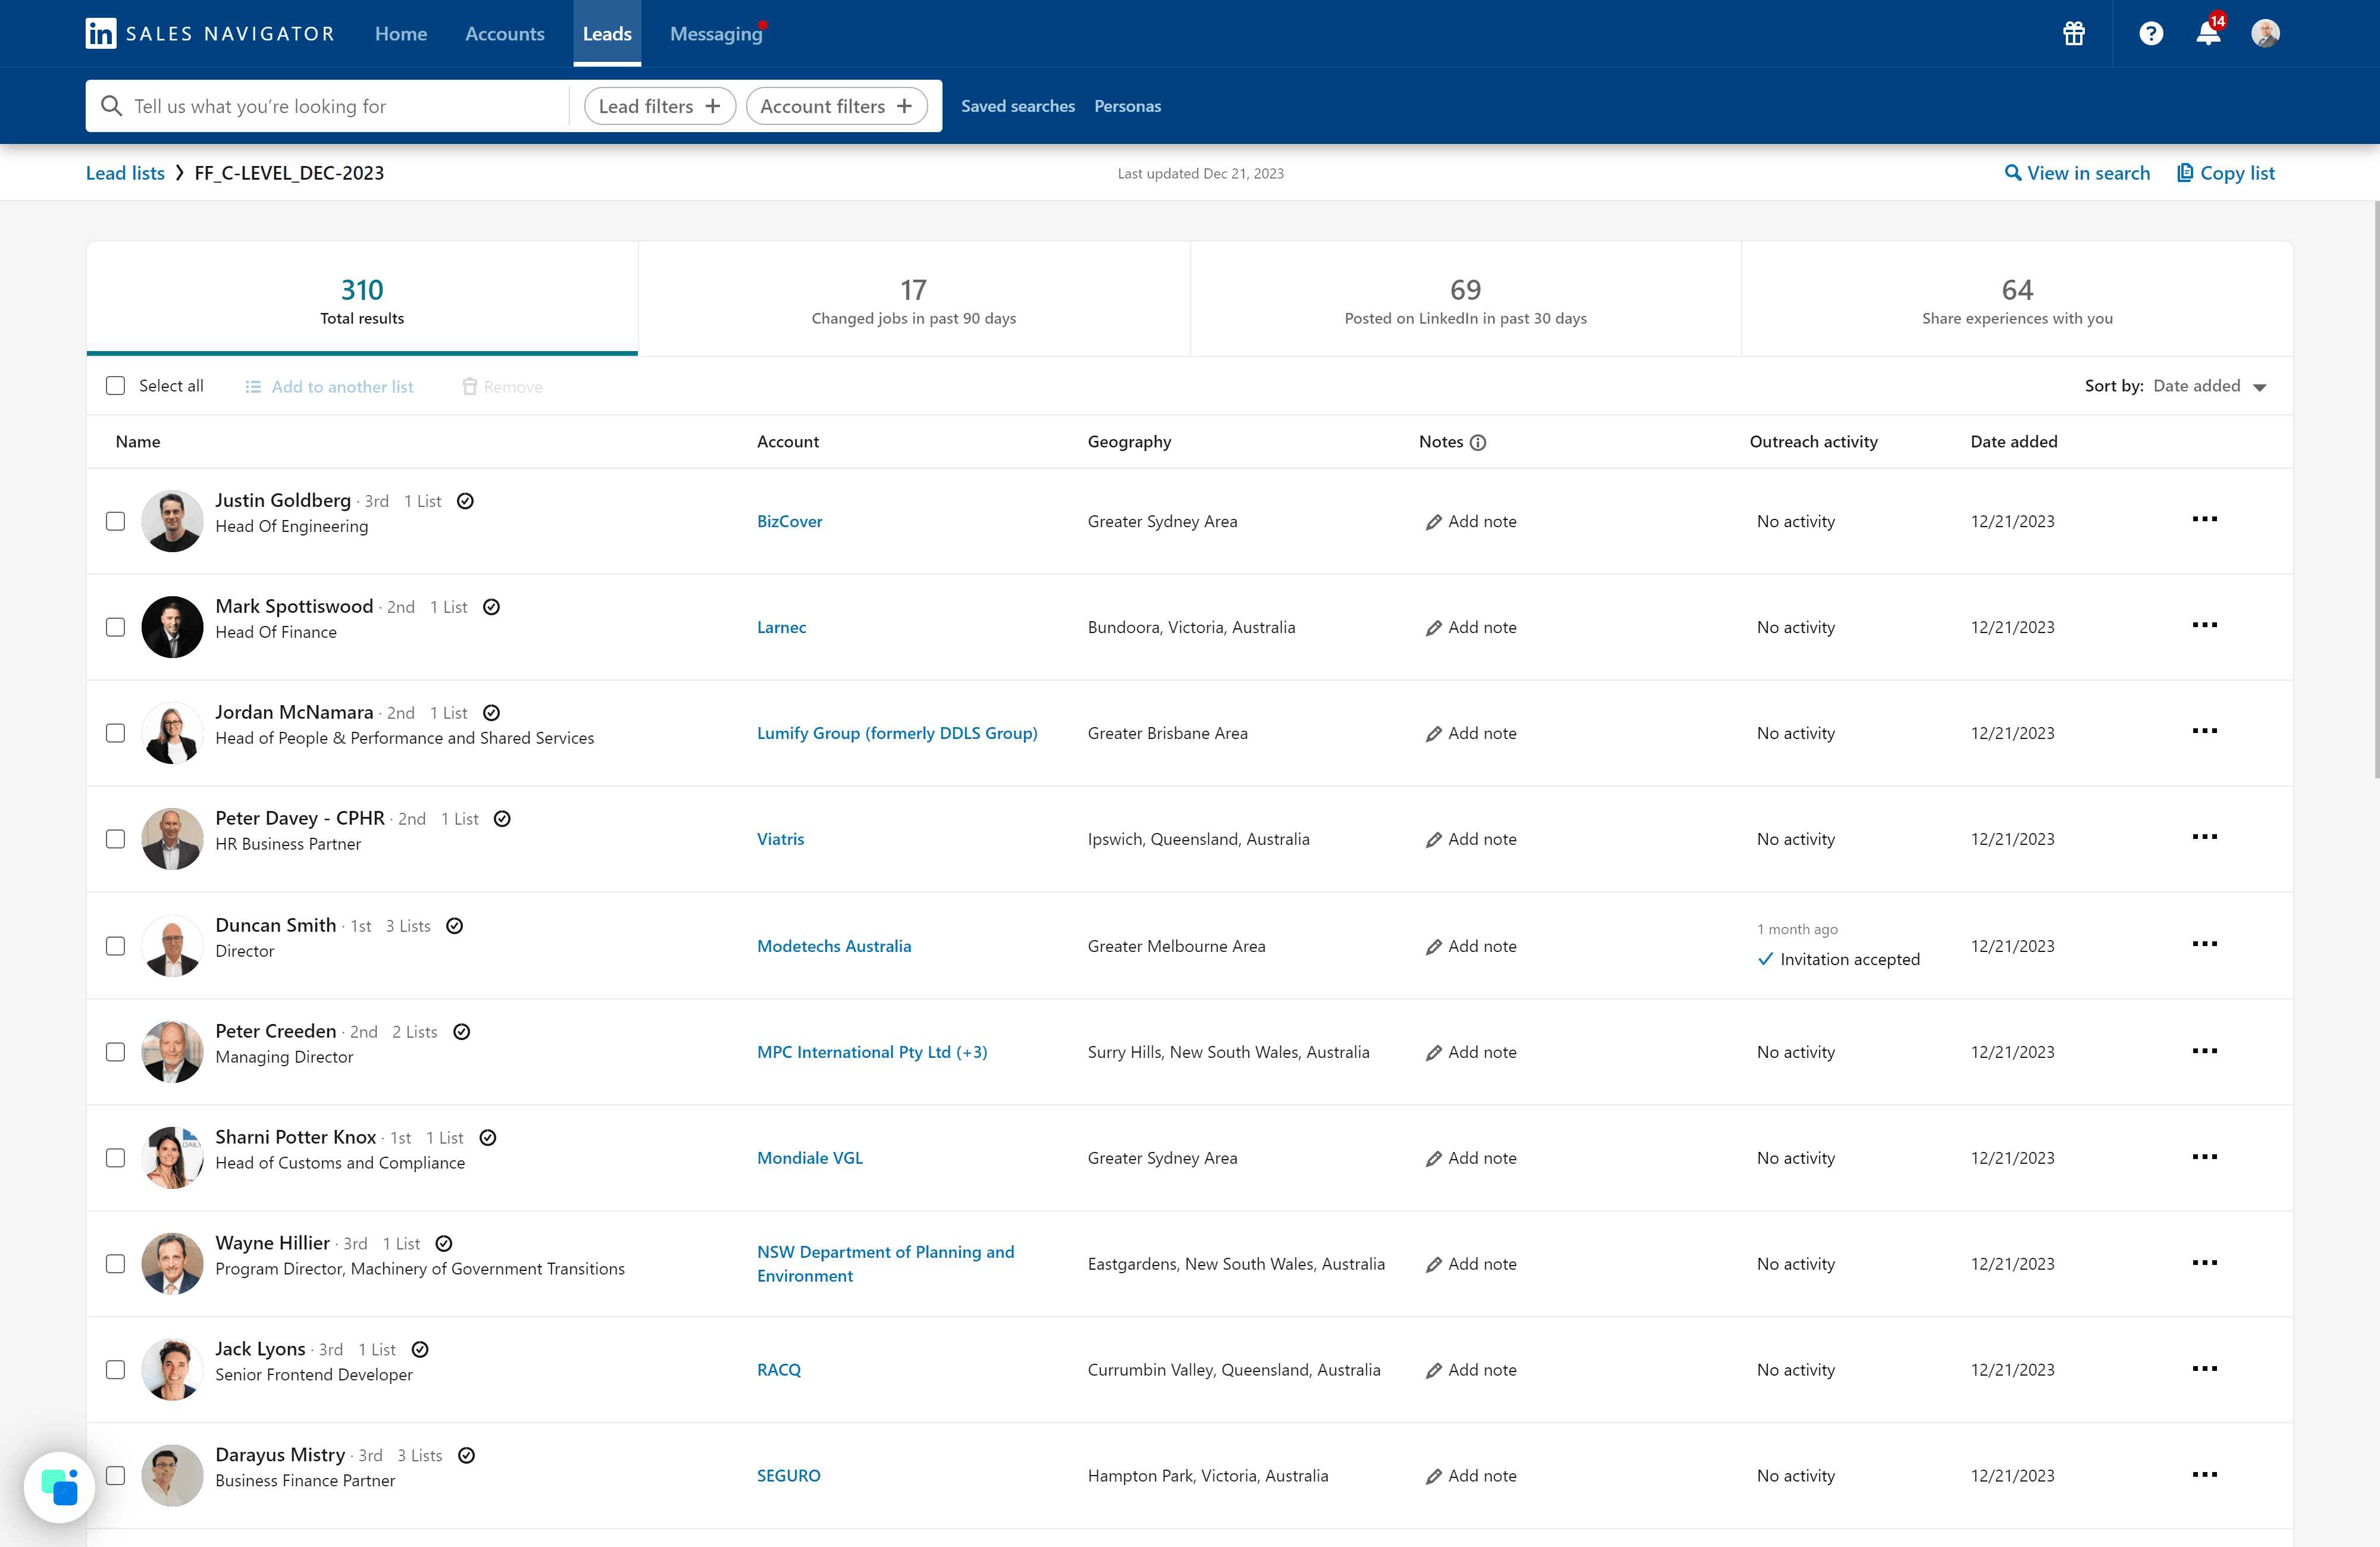Add note for Darayus Mistry
Screen dimensions: 2380x1547
(1471, 1477)
